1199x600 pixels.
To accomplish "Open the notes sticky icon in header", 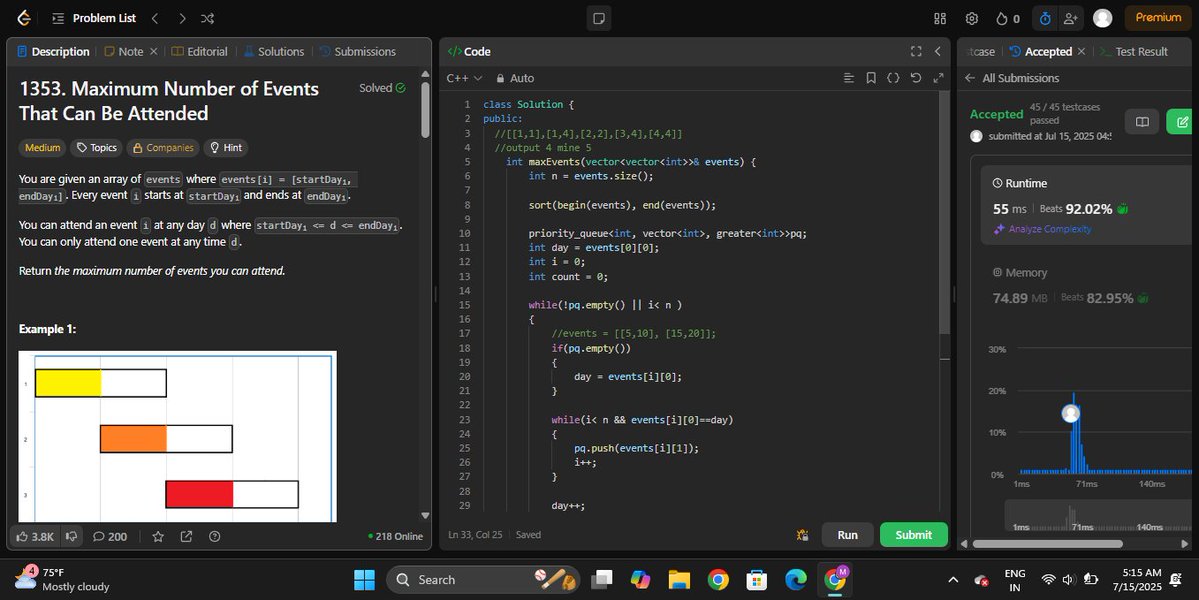I will coord(599,18).
